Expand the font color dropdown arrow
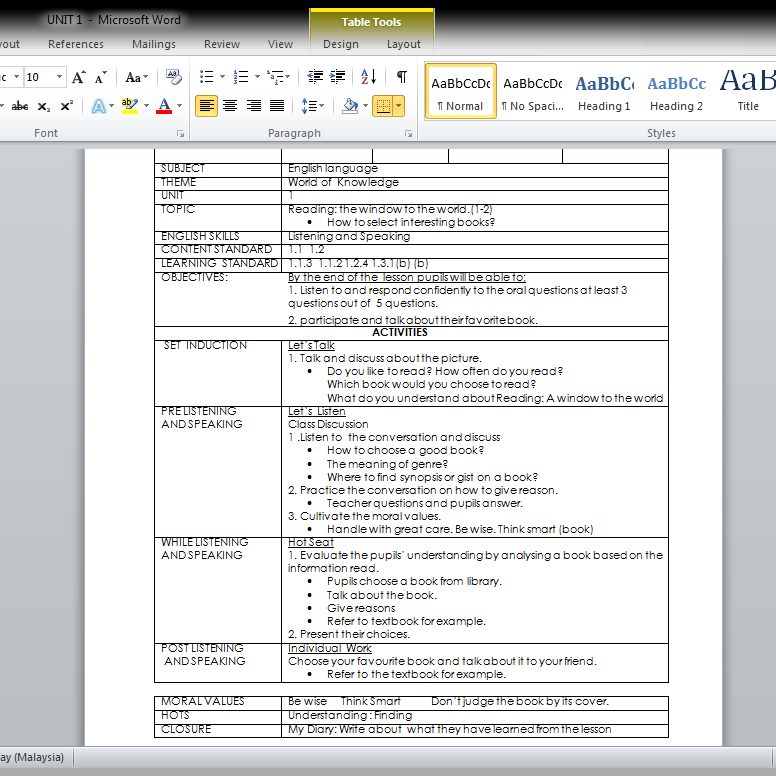Image resolution: width=776 pixels, height=776 pixels. pyautogui.click(x=179, y=106)
